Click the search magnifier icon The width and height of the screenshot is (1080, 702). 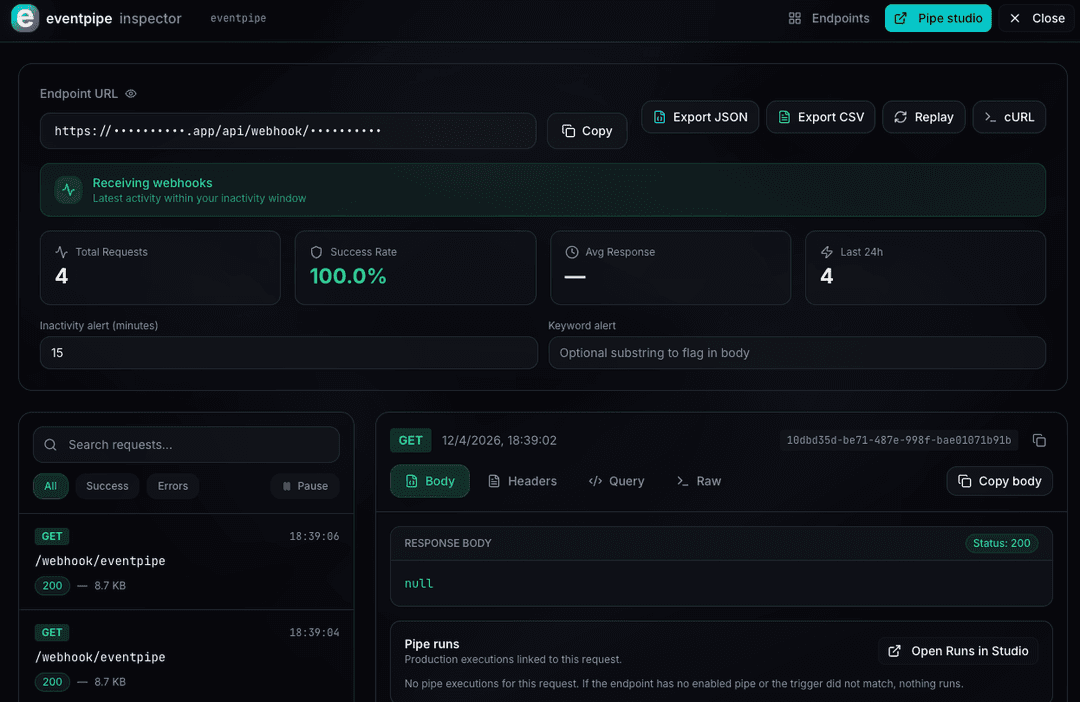coord(50,445)
